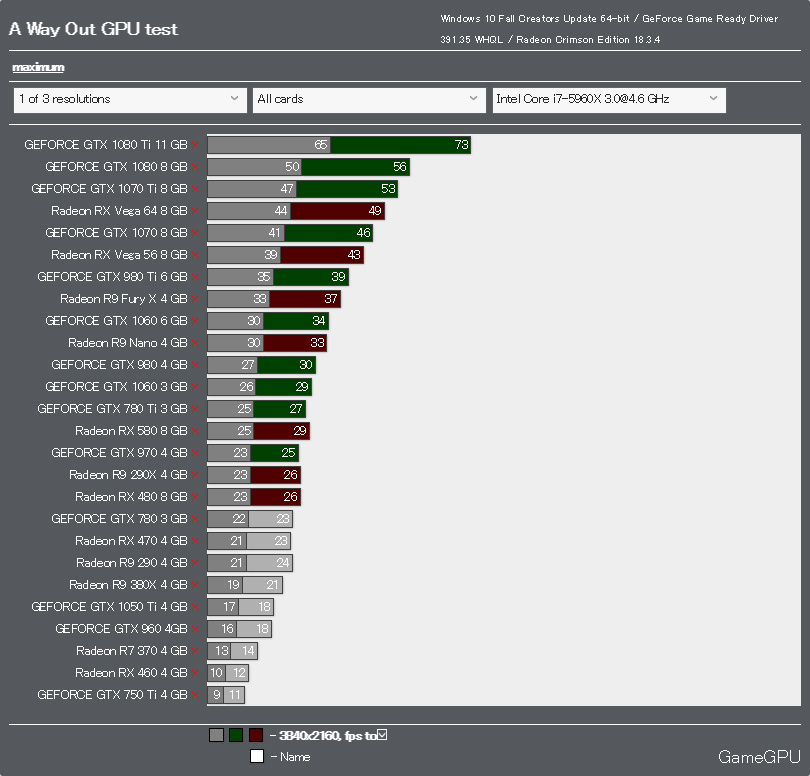The image size is (810, 776).
Task: Select the 'maximum' quality tab
Action: click(x=38, y=67)
